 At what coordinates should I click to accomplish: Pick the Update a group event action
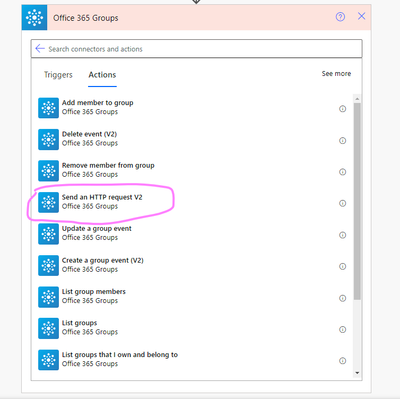click(x=192, y=234)
